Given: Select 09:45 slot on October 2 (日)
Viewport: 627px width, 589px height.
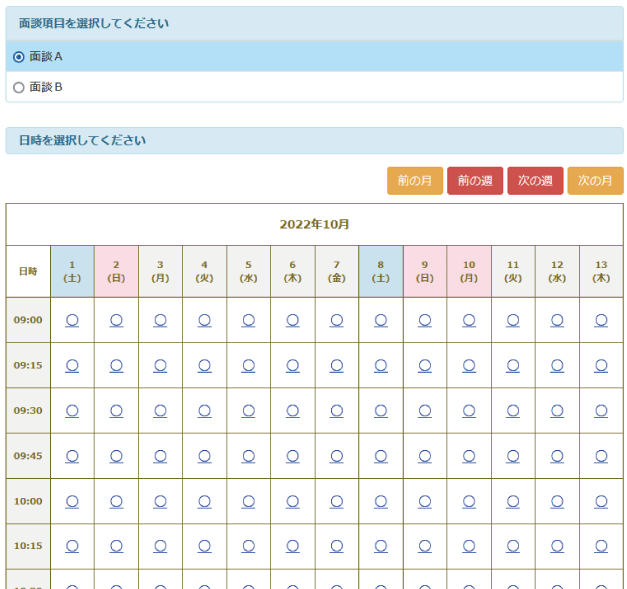Looking at the screenshot, I should click(x=116, y=455).
